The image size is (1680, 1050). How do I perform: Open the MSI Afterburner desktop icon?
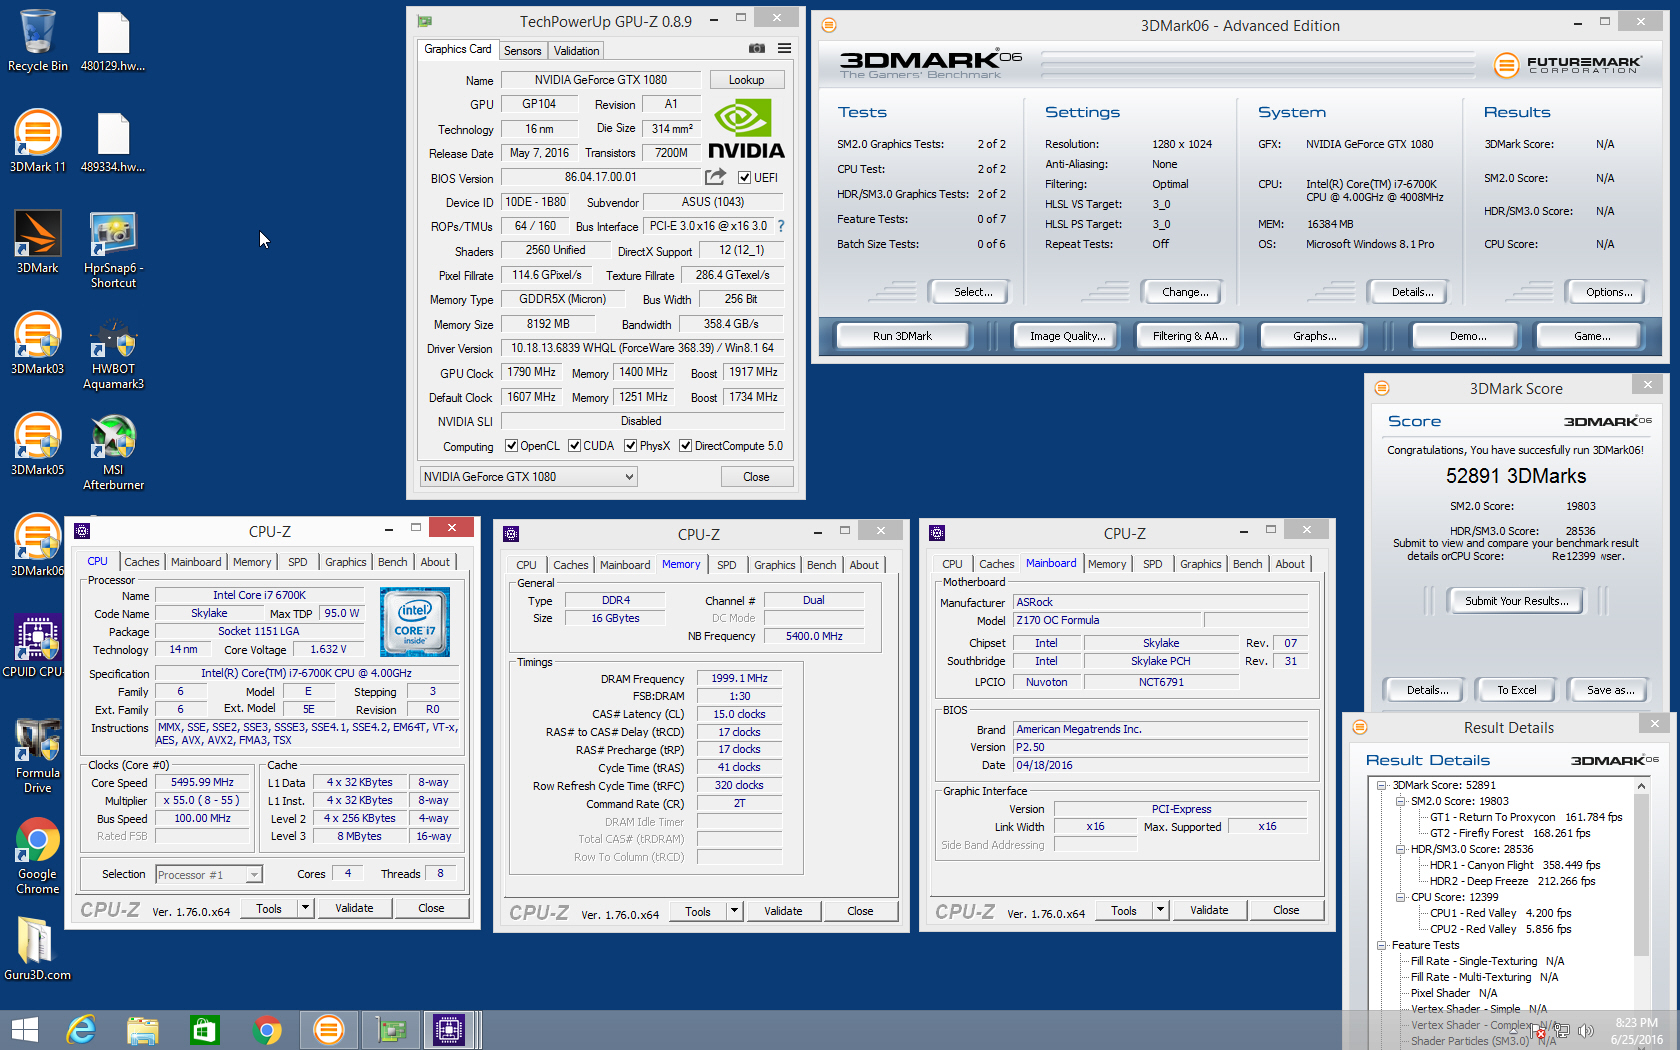(x=113, y=452)
